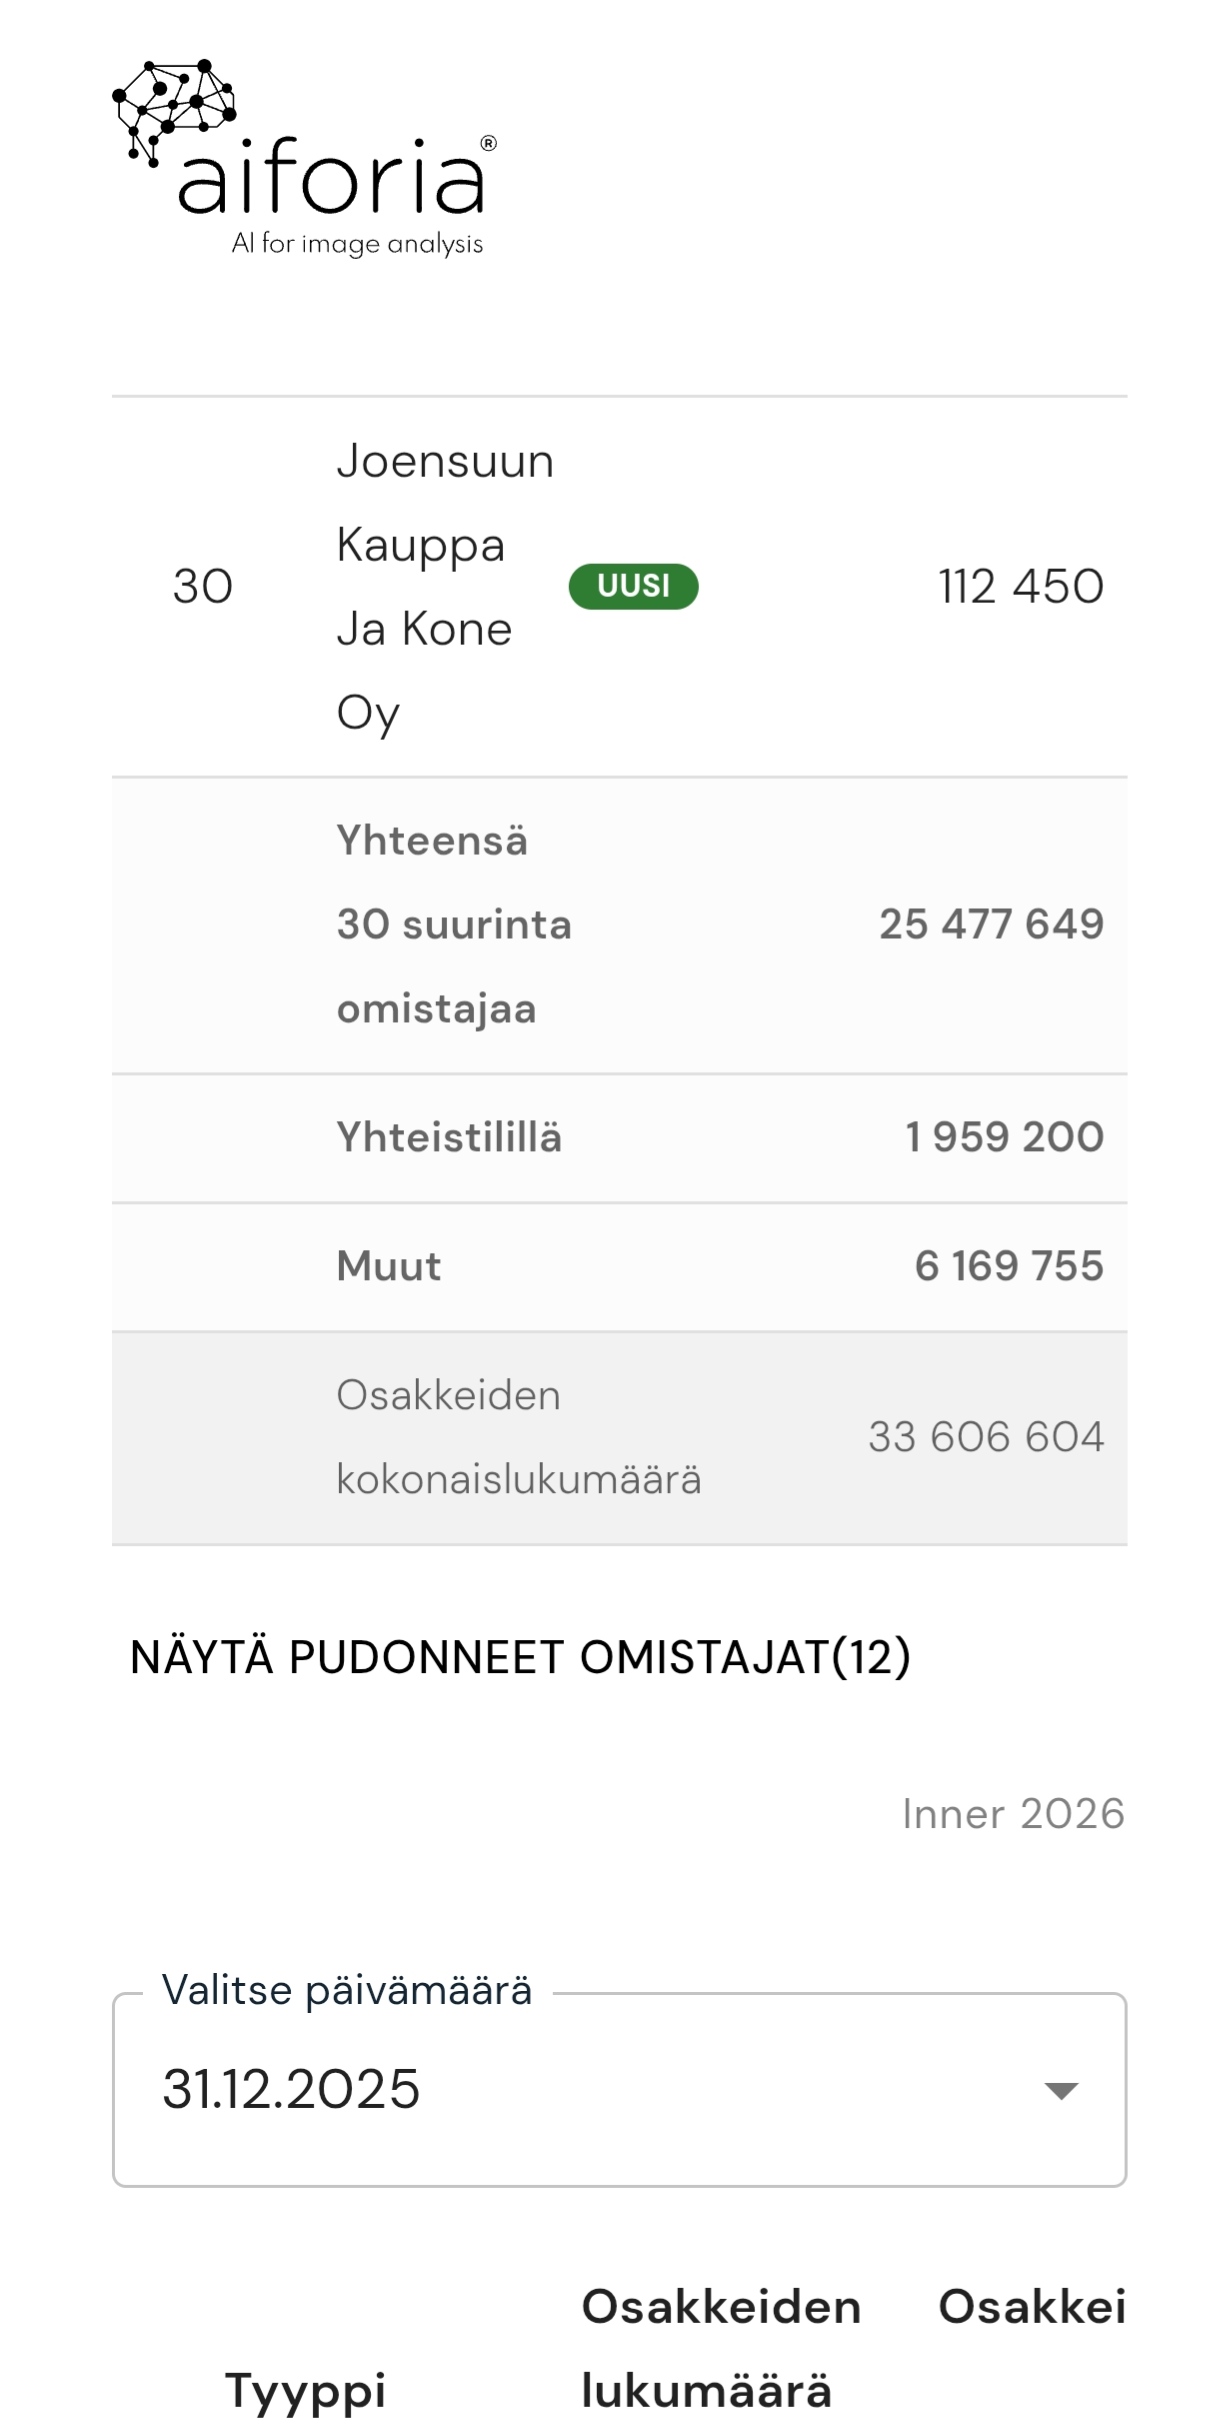
Task: Click the Muut row label
Action: (x=388, y=1266)
